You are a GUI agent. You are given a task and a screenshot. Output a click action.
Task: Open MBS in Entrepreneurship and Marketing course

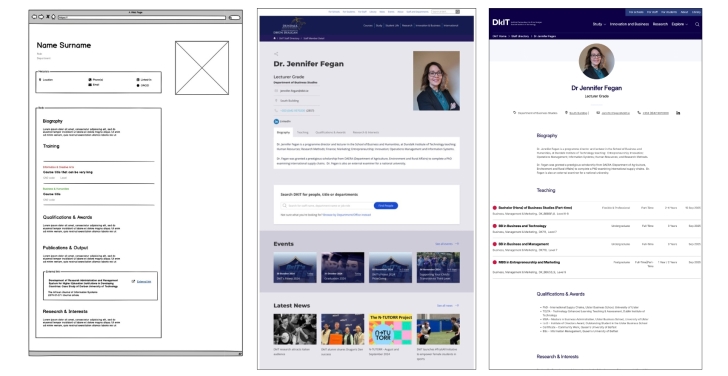(597, 267)
